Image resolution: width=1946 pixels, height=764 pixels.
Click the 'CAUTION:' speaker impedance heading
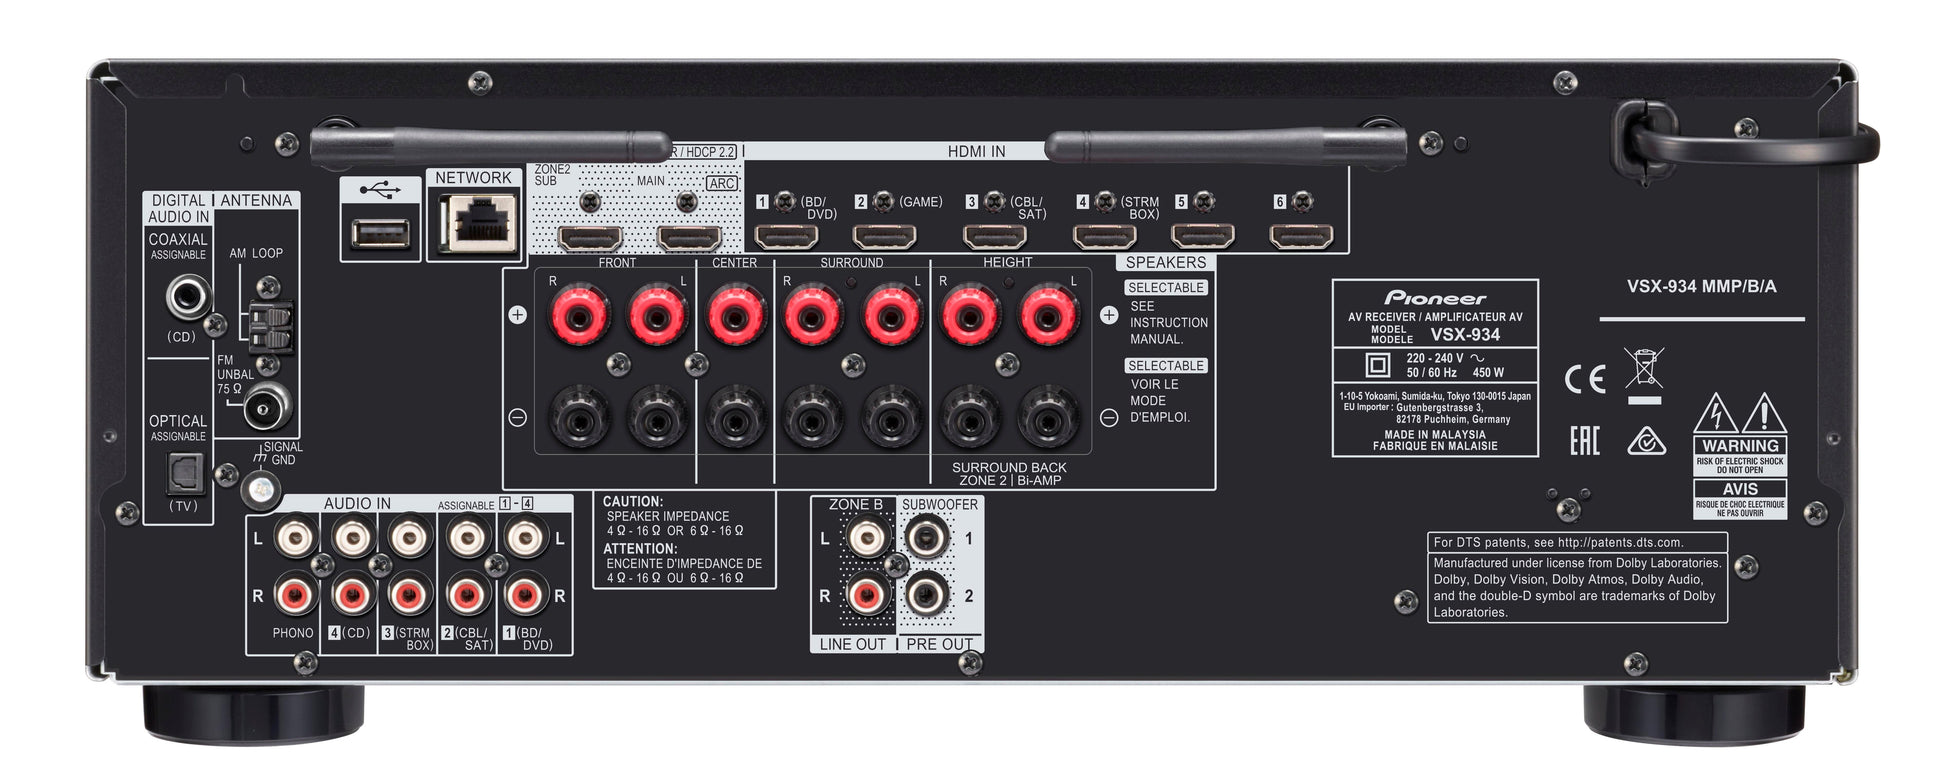coord(633,502)
